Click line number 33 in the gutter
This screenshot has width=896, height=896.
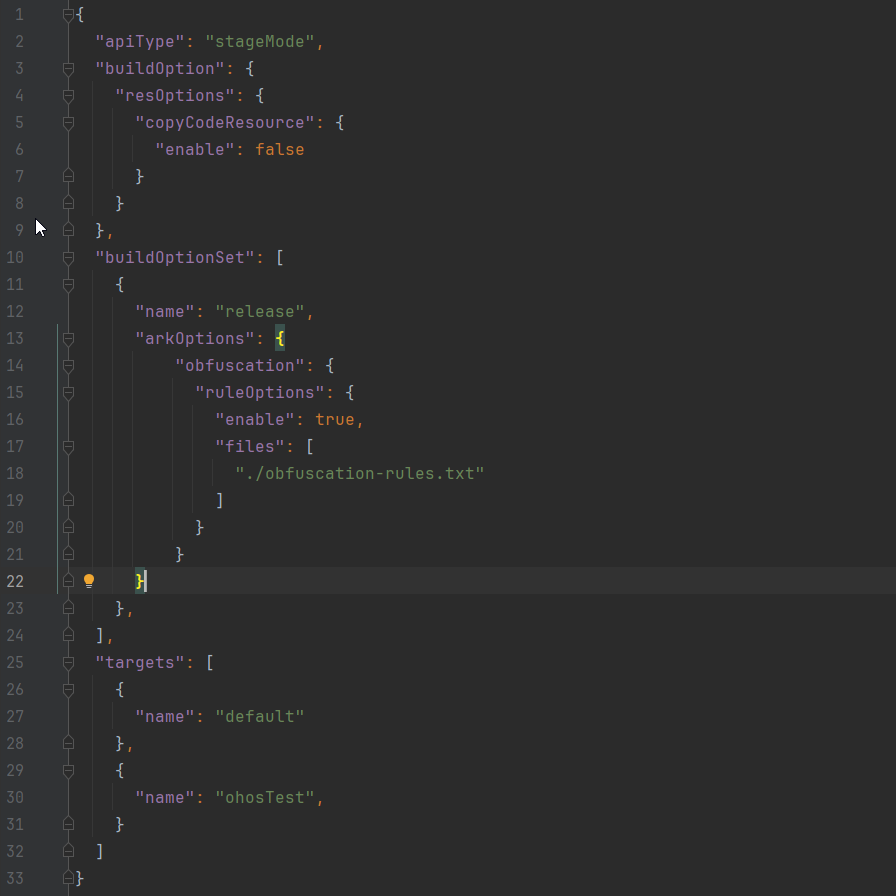click(x=15, y=878)
